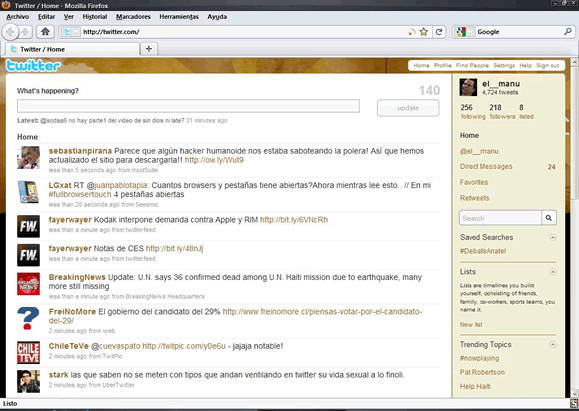Viewport: 579px width, 411px height.
Task: Open #DebateAnatel saved search
Action: 483,251
